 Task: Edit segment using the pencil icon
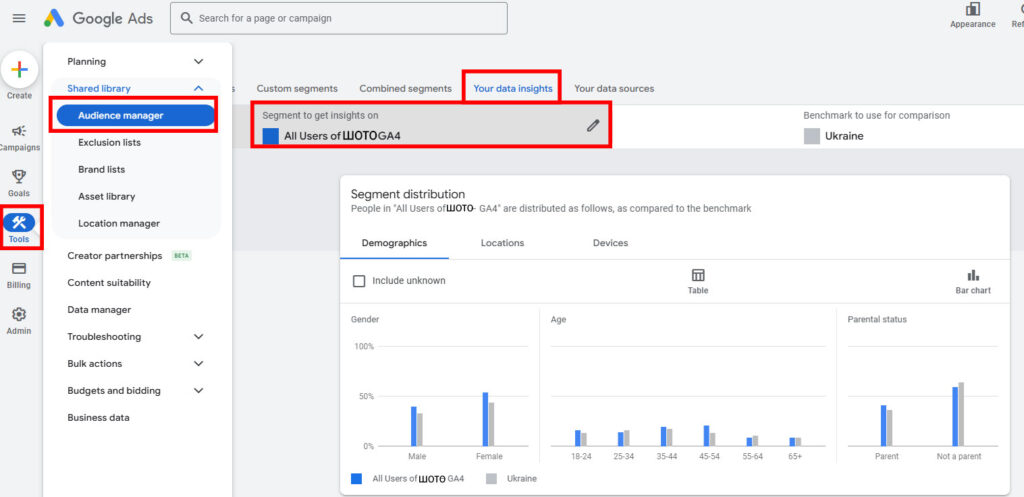tap(593, 125)
